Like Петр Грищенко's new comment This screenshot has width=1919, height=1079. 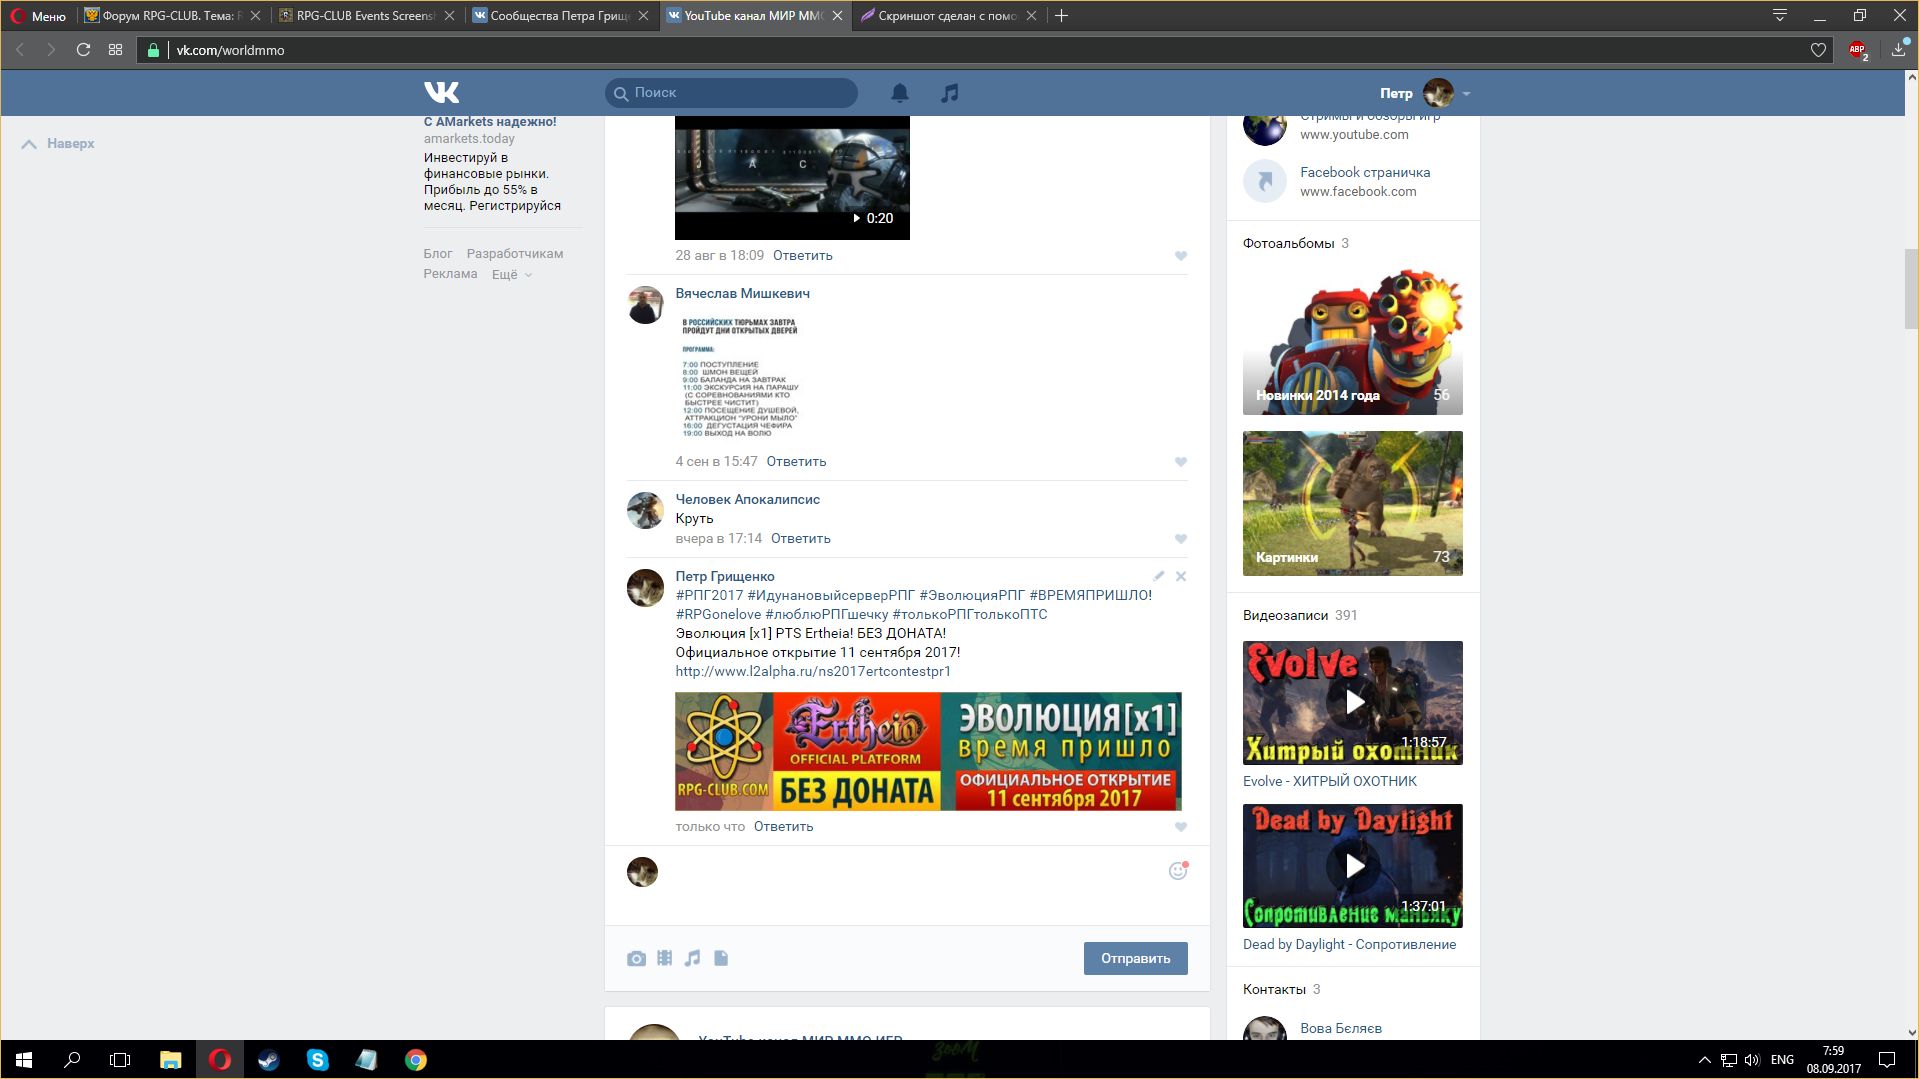pyautogui.click(x=1181, y=827)
